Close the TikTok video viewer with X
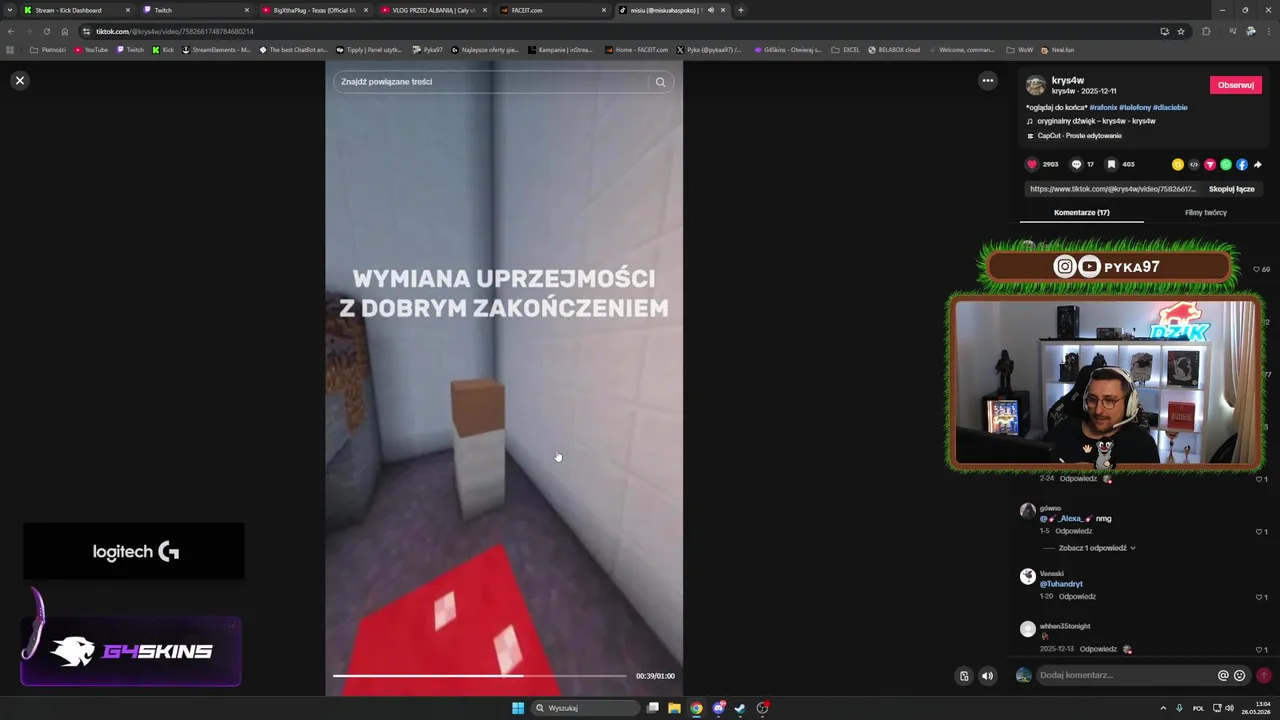Image resolution: width=1280 pixels, height=720 pixels. coord(20,80)
